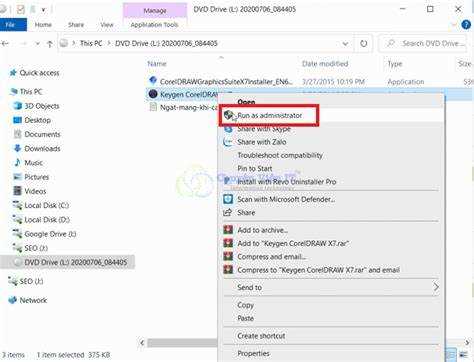Click the Search DVD Drive field
This screenshot has width=474, height=362.
click(423, 43)
